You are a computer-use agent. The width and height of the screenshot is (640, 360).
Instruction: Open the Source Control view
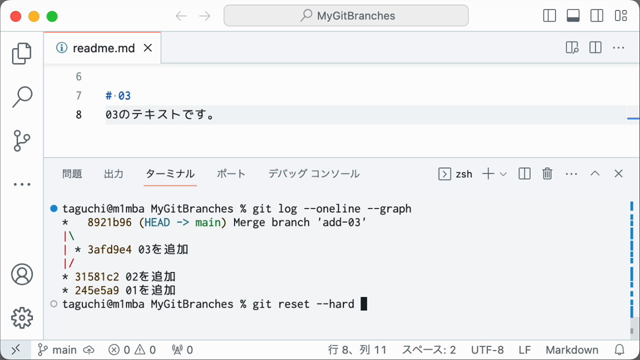[22, 141]
